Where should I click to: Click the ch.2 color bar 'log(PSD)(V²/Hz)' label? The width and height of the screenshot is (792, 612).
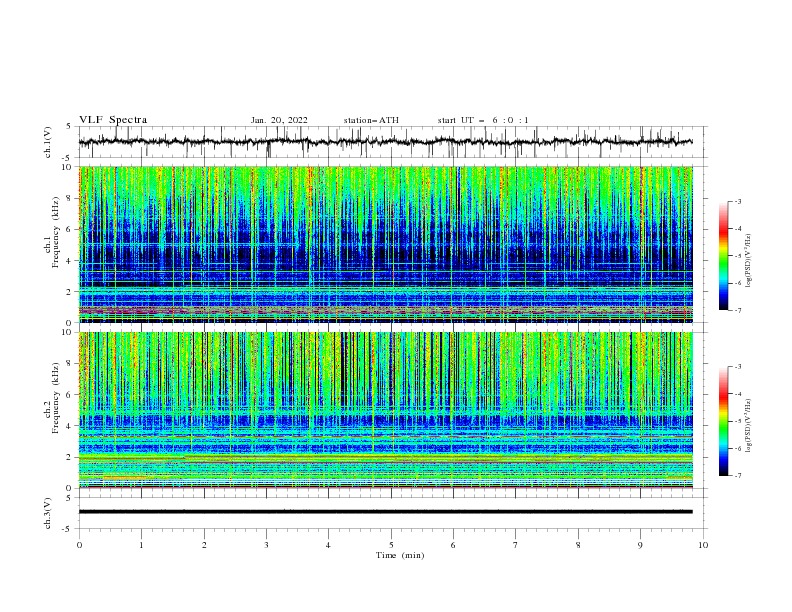tap(748, 426)
